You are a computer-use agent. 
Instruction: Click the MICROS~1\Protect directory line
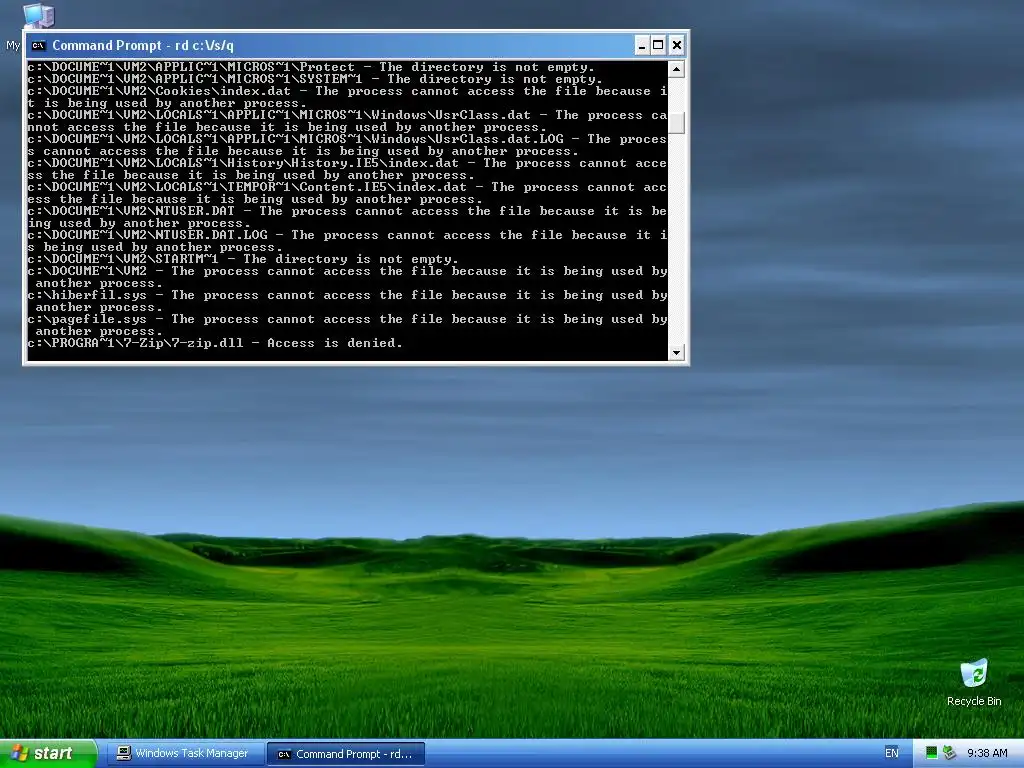click(x=311, y=67)
